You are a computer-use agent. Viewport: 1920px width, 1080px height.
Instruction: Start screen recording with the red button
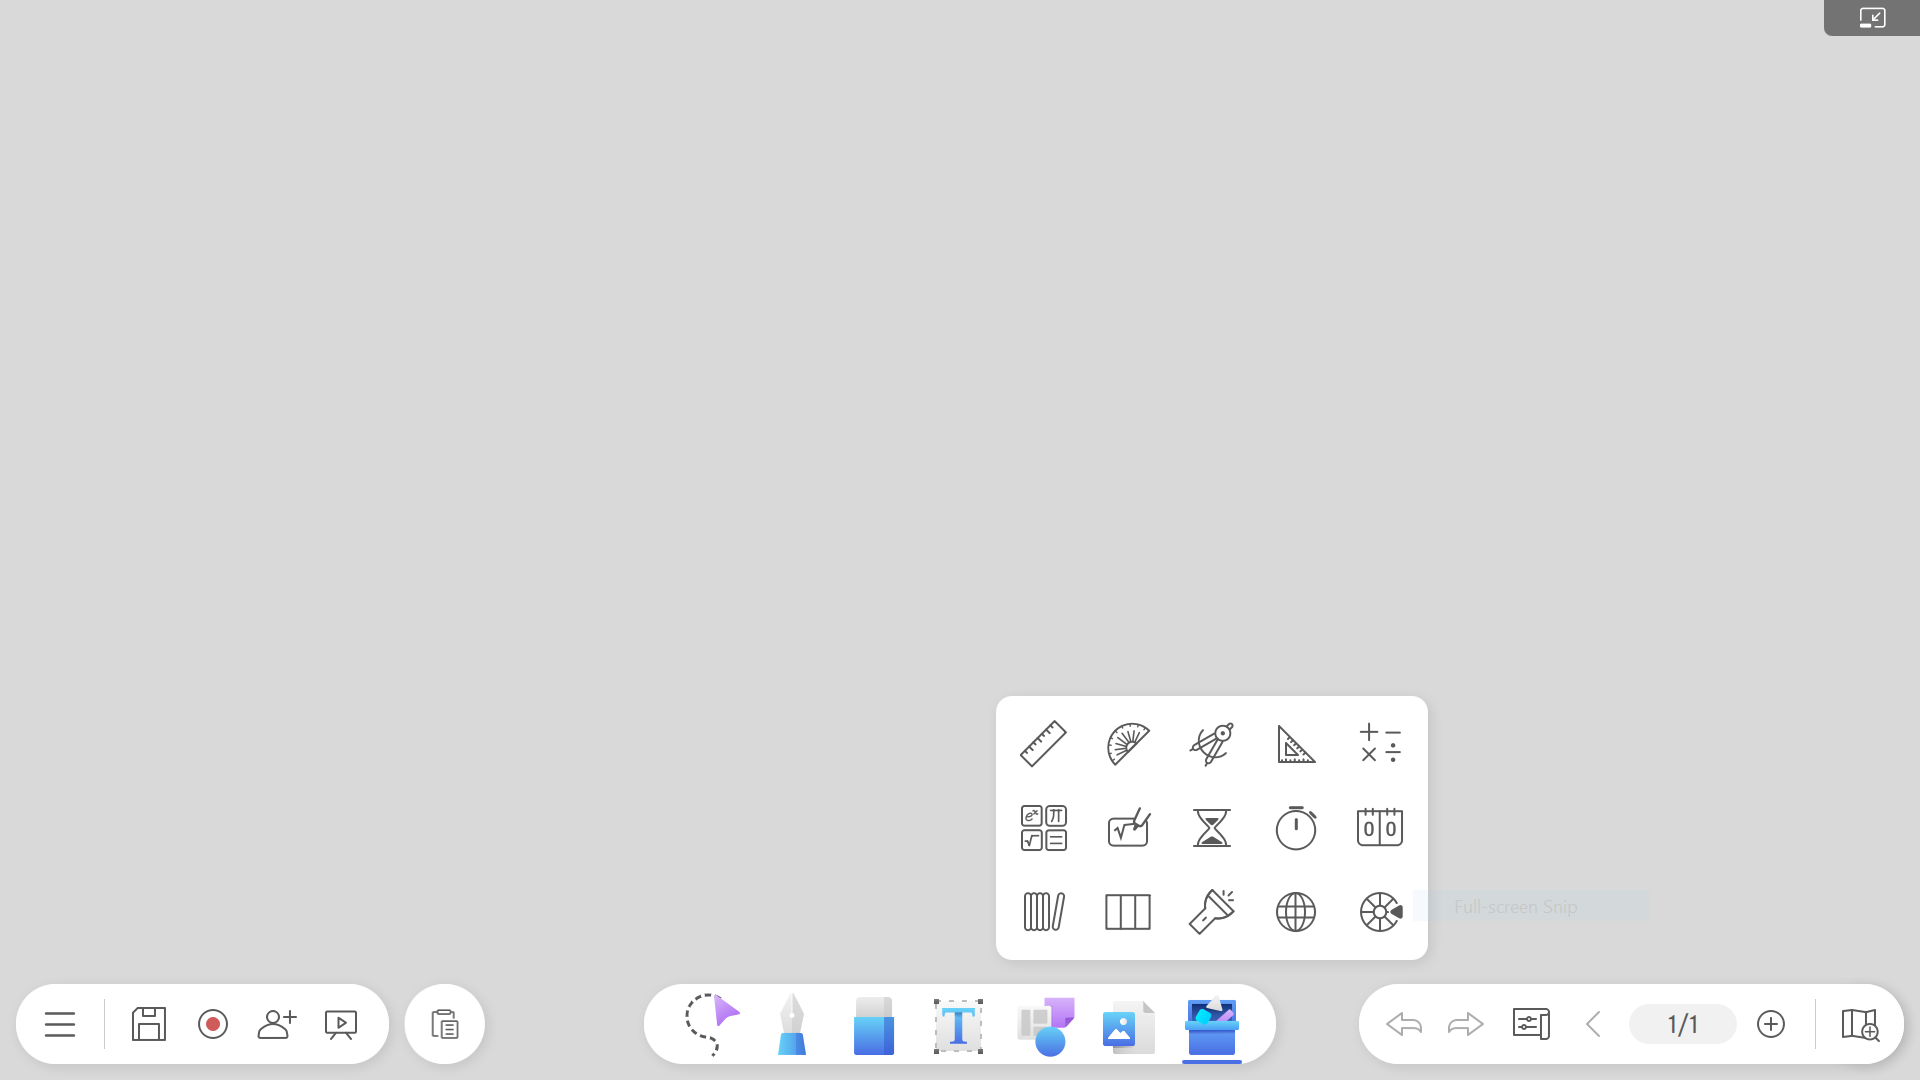pyautogui.click(x=213, y=1024)
